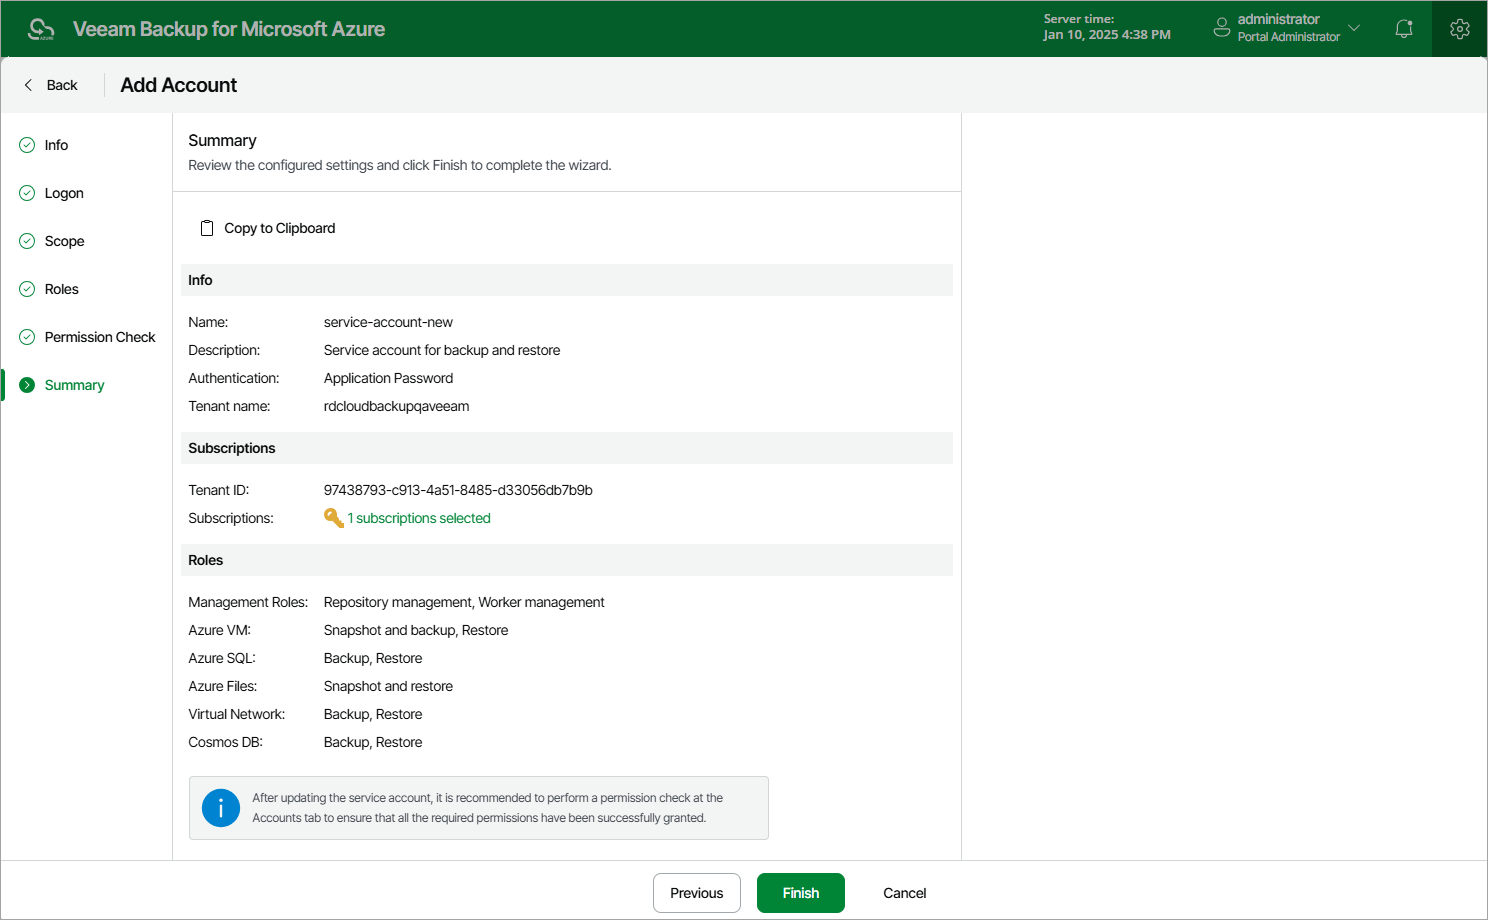Viewport: 1488px width, 920px height.
Task: Click the Veeam Backup for Microsoft Azure title
Action: pyautogui.click(x=229, y=29)
